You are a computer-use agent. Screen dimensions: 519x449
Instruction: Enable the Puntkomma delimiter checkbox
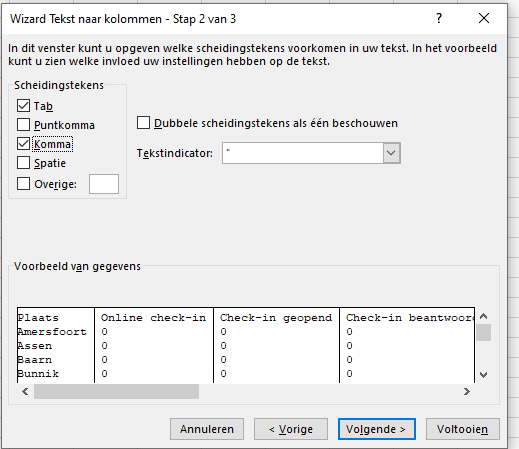tap(23, 125)
